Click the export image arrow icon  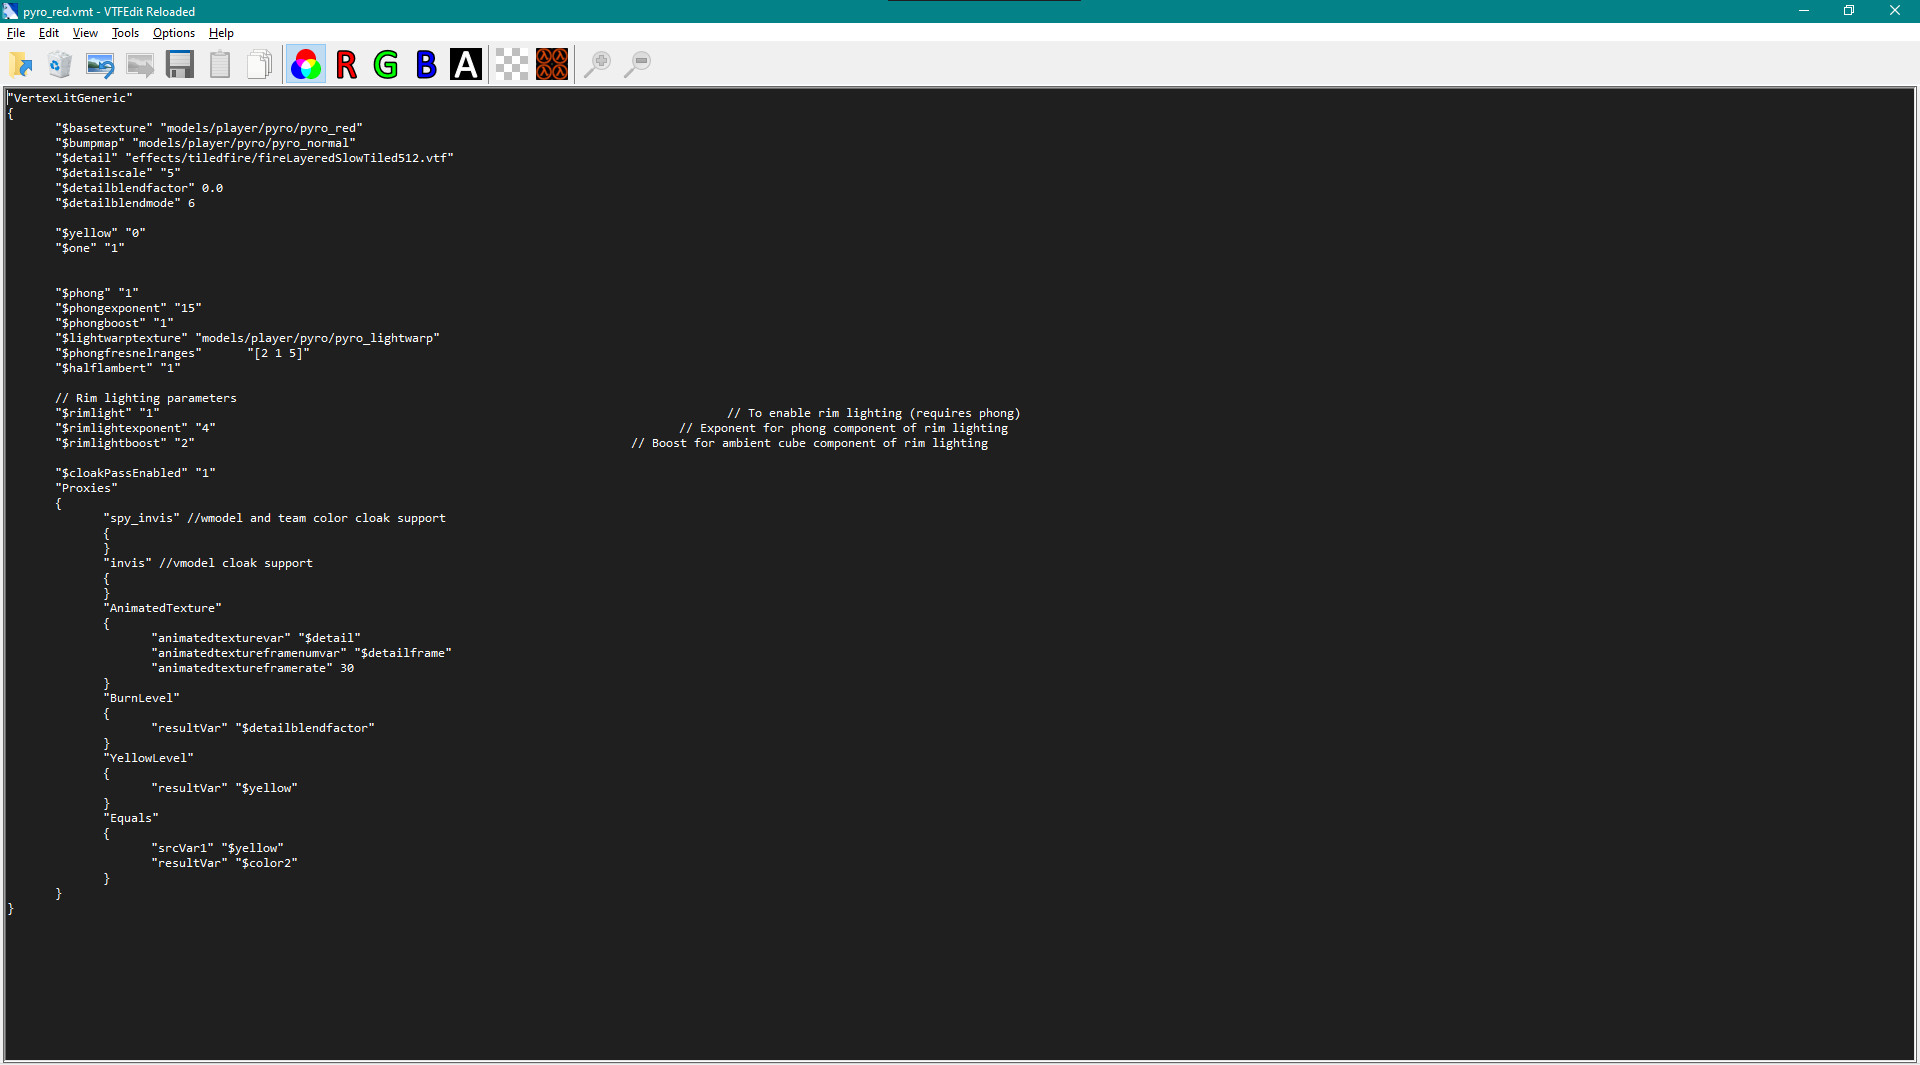(140, 64)
